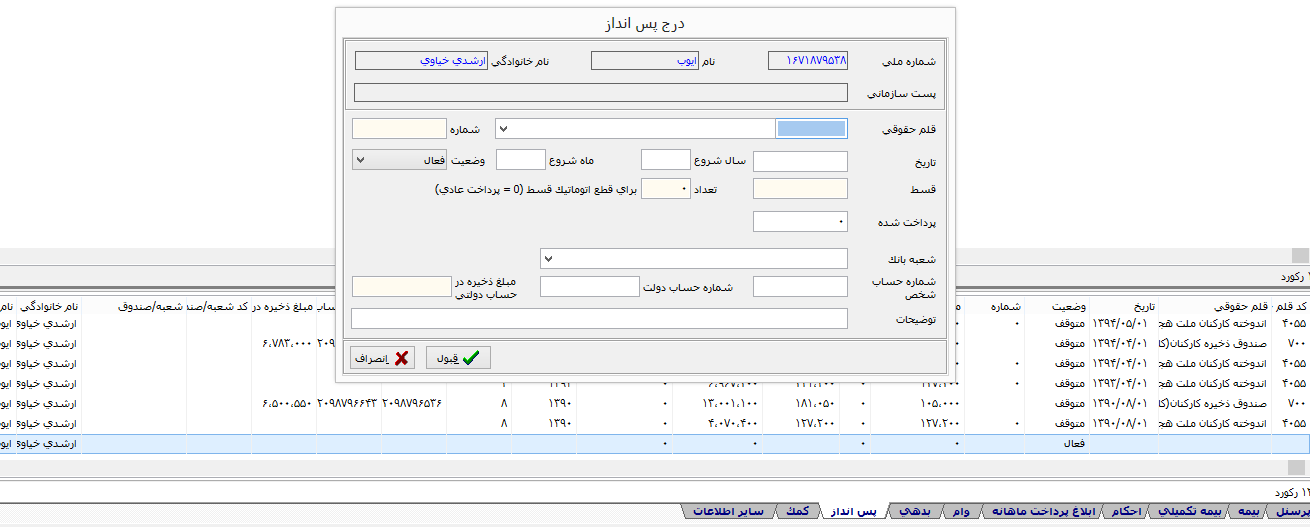Click the ماه شروع start month field
The height and width of the screenshot is (527, 1310).
[521, 160]
